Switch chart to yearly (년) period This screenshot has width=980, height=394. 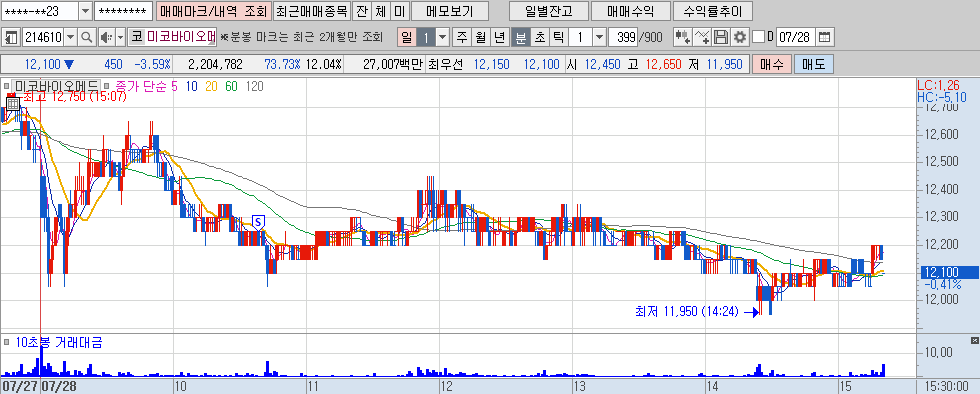click(499, 38)
